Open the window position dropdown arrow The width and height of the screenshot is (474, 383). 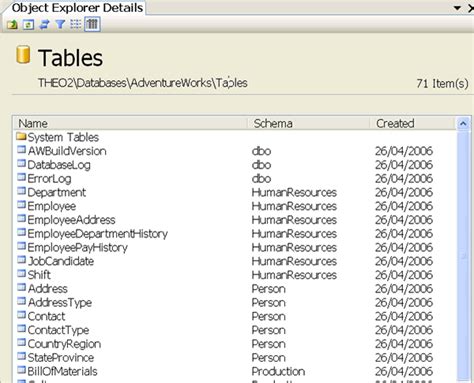click(457, 8)
